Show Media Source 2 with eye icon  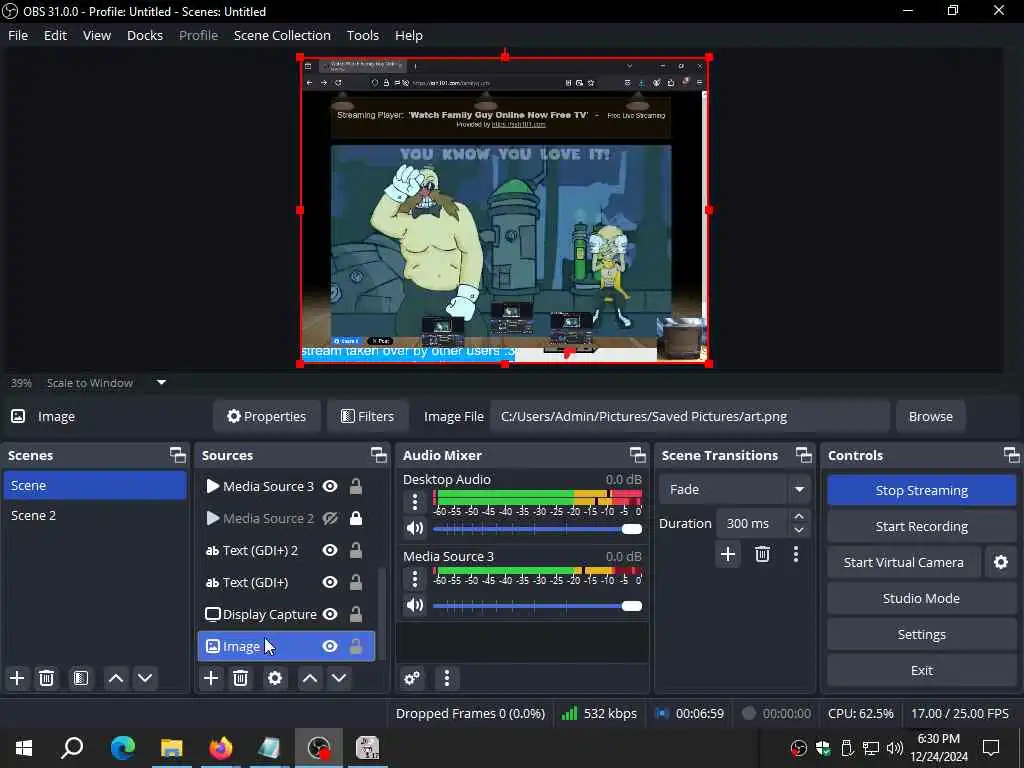(x=330, y=518)
